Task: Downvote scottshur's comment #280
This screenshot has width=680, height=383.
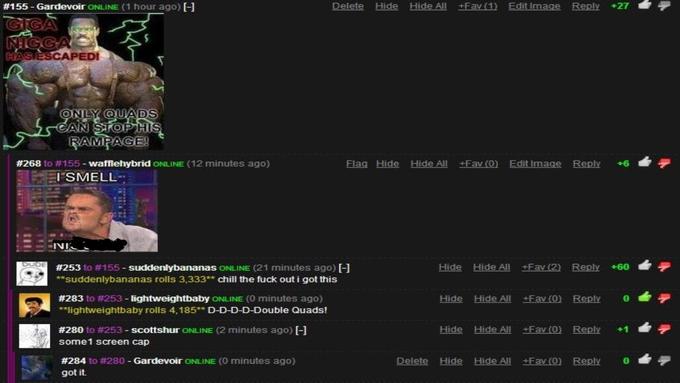Action: (x=664, y=329)
